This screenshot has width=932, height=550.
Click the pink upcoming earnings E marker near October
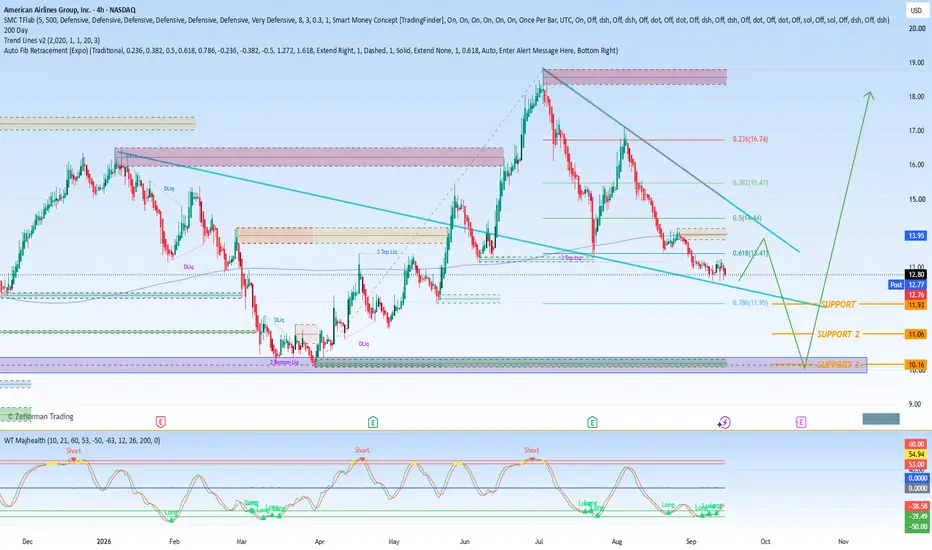tap(801, 422)
